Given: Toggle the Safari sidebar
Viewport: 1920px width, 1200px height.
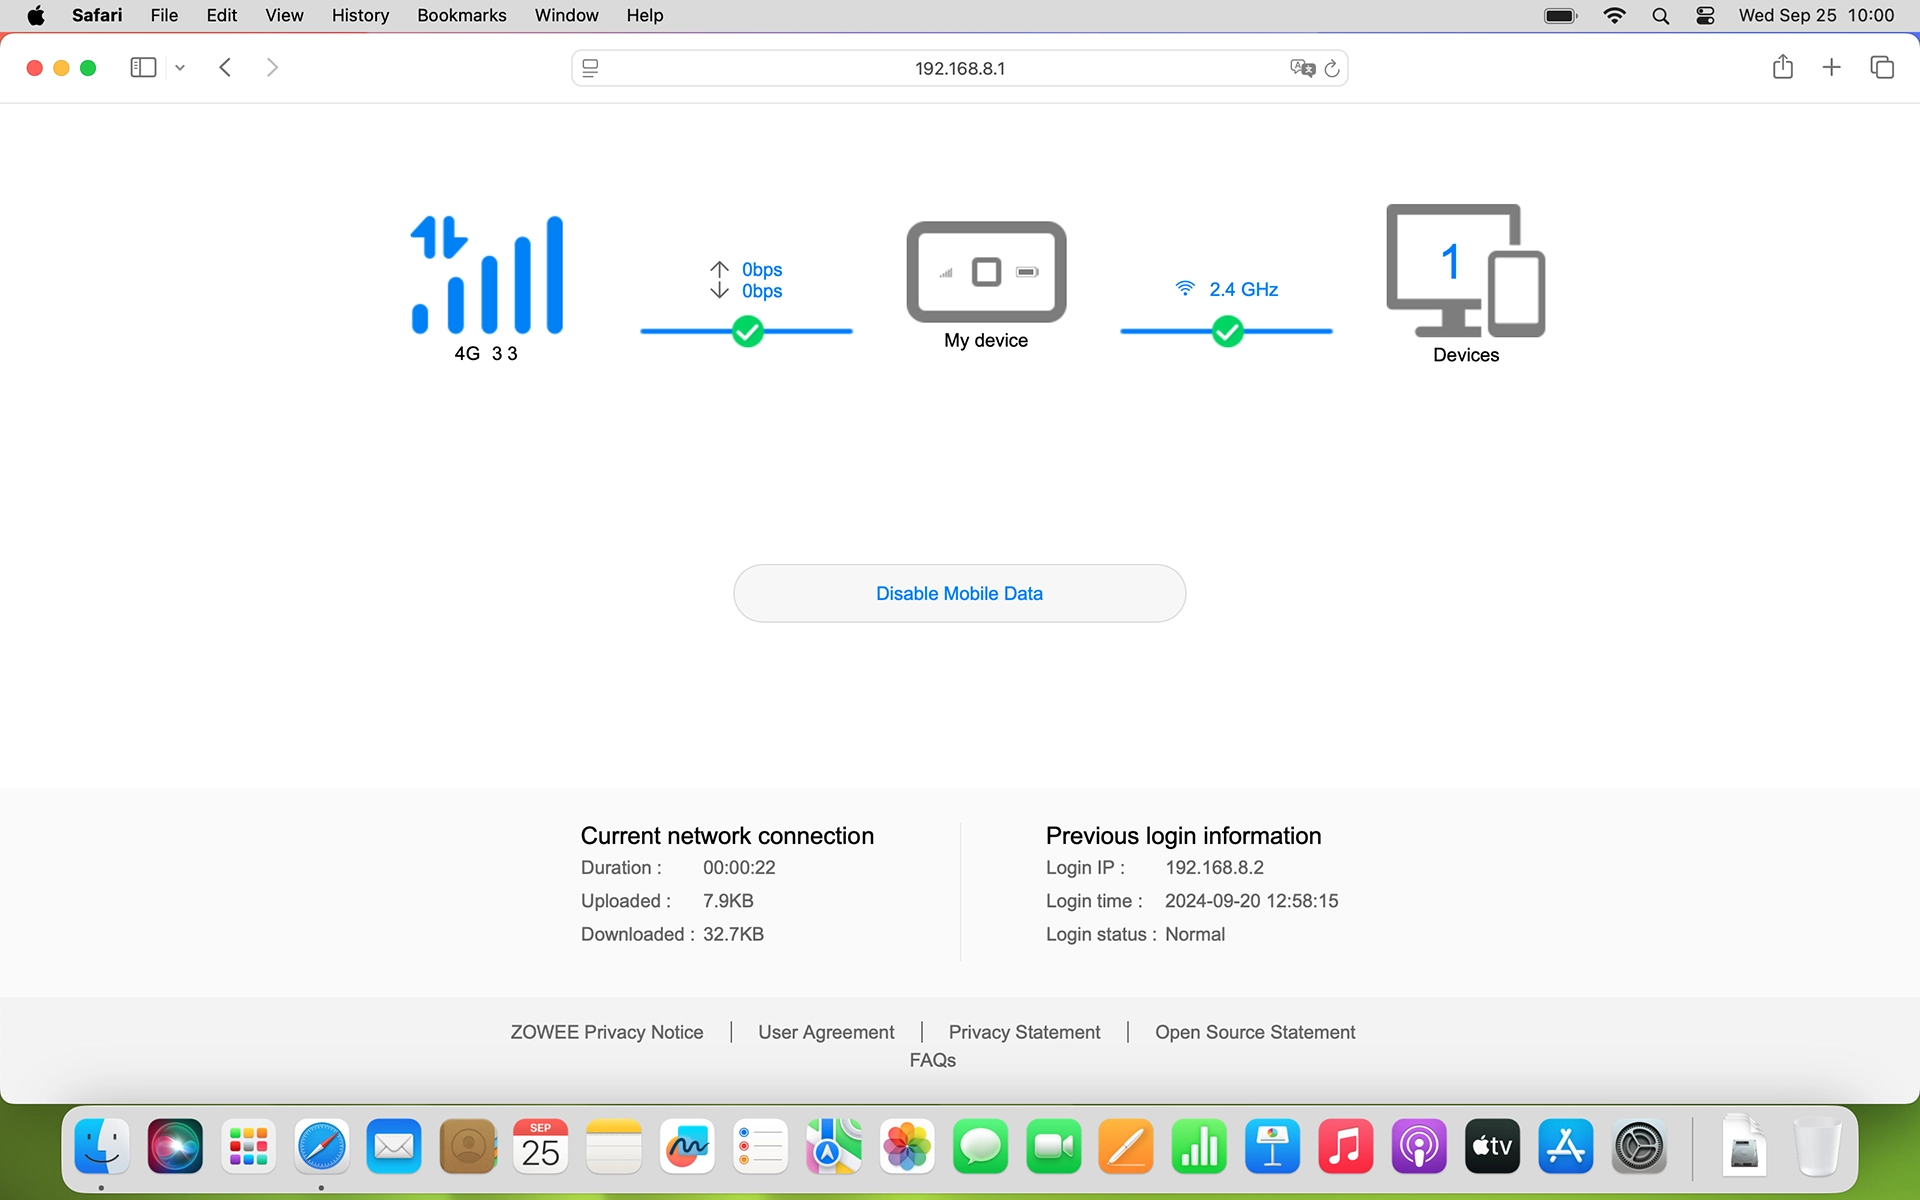Looking at the screenshot, I should point(143,67).
